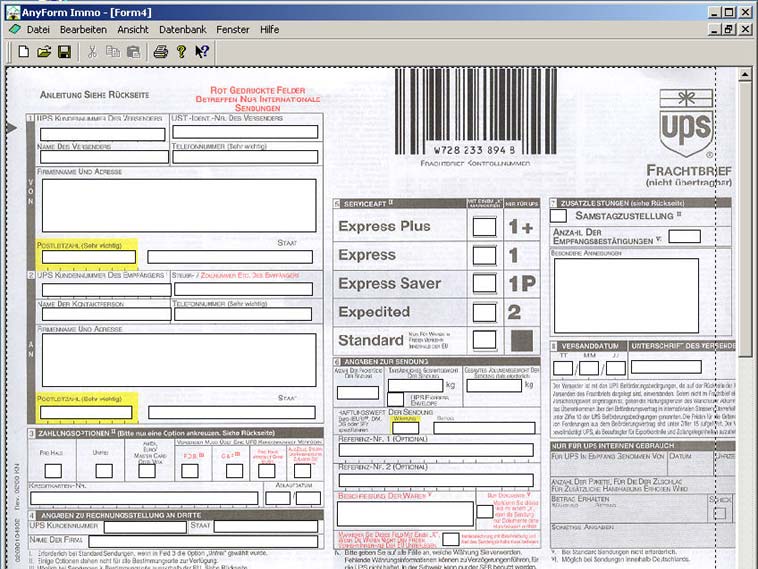Open the Ansicht menu

133,29
